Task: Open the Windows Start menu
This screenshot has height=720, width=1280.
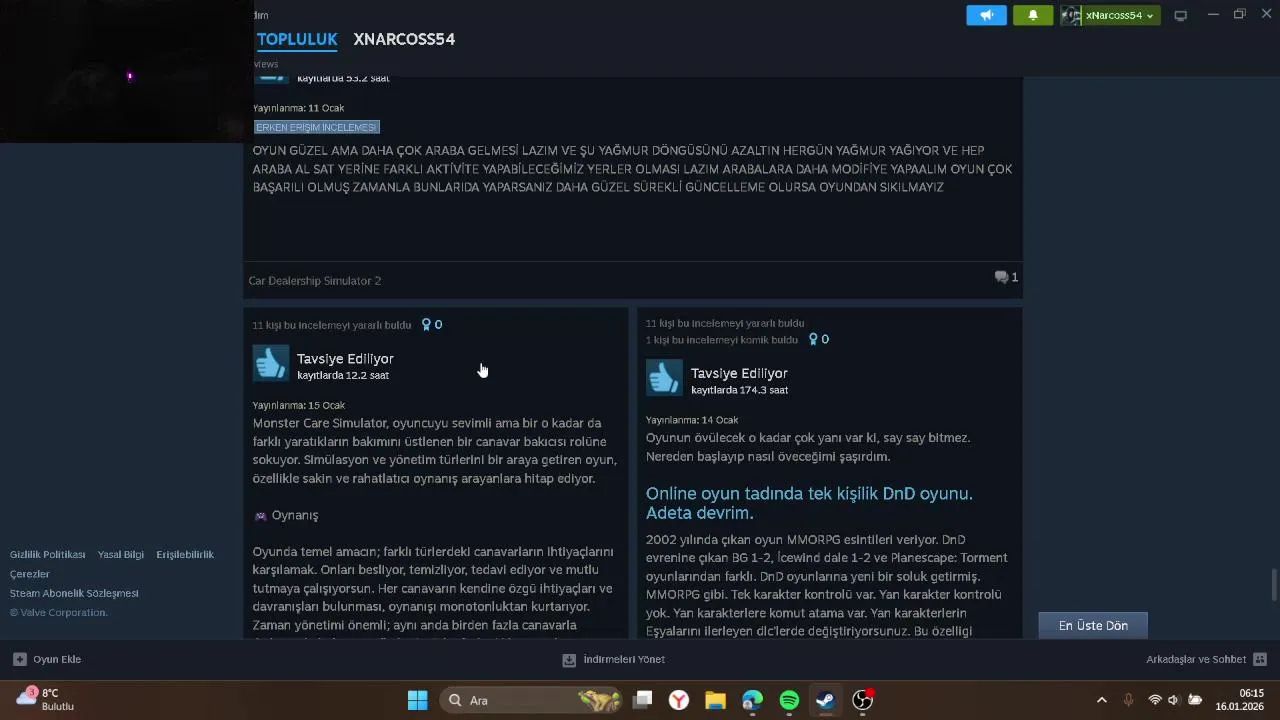Action: coord(418,700)
